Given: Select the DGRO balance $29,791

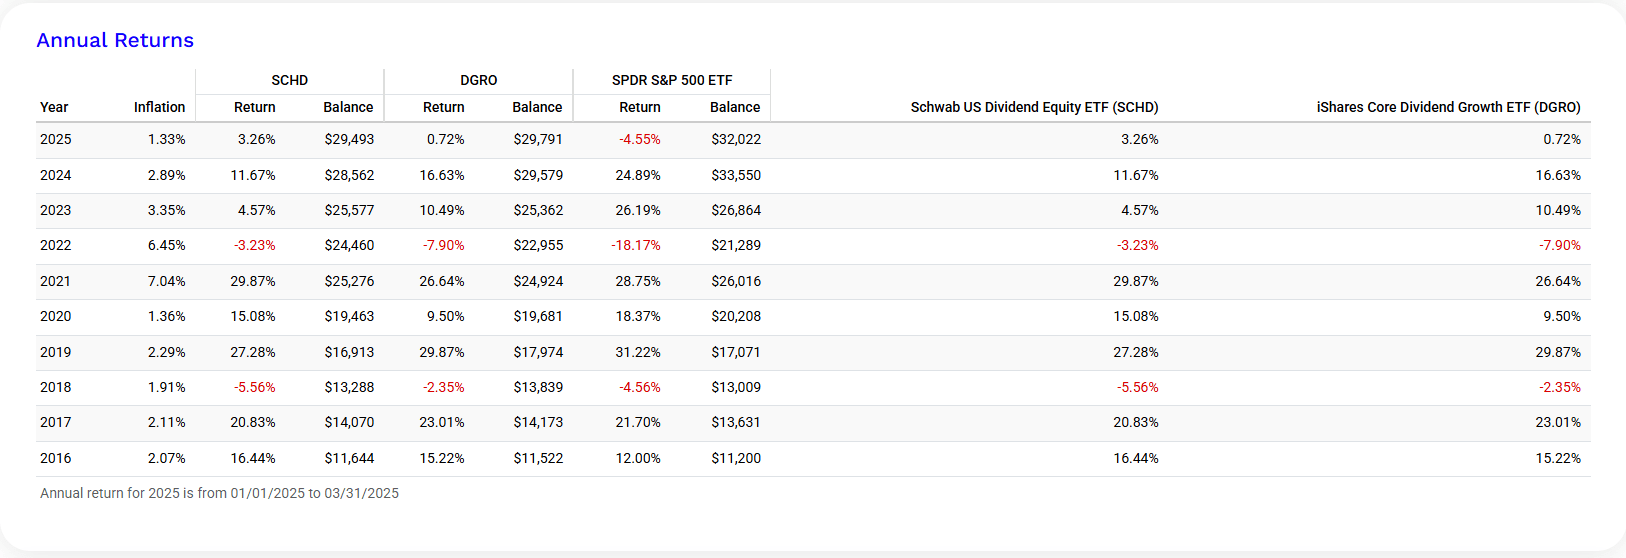Looking at the screenshot, I should click(x=538, y=139).
